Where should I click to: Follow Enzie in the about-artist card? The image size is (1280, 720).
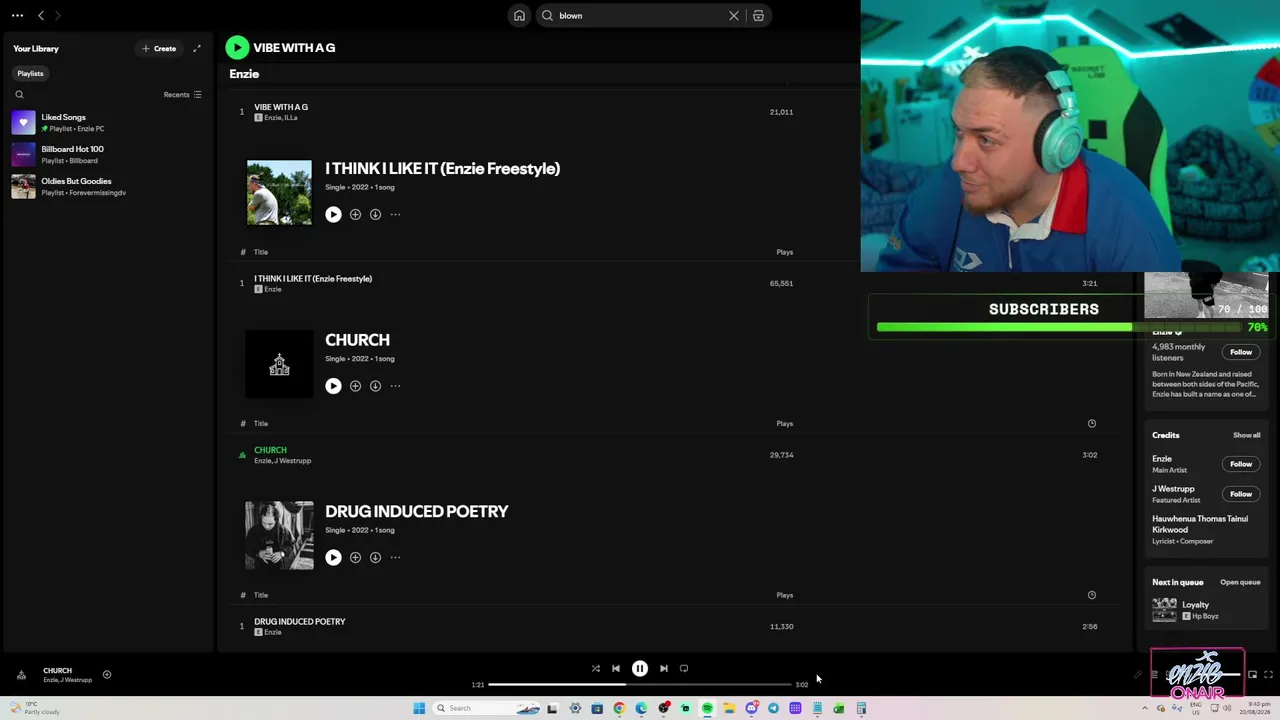(x=1241, y=352)
